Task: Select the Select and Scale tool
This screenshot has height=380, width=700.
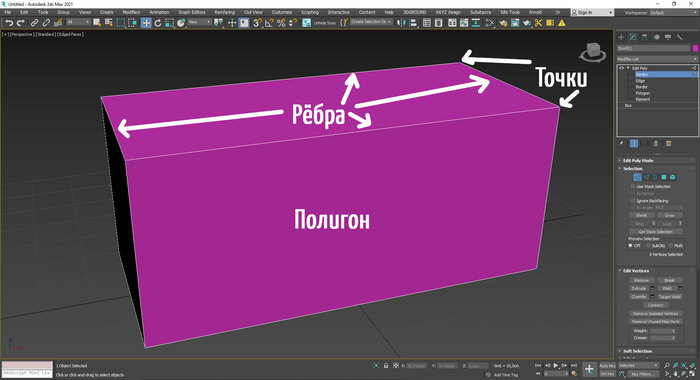Action: (169, 23)
